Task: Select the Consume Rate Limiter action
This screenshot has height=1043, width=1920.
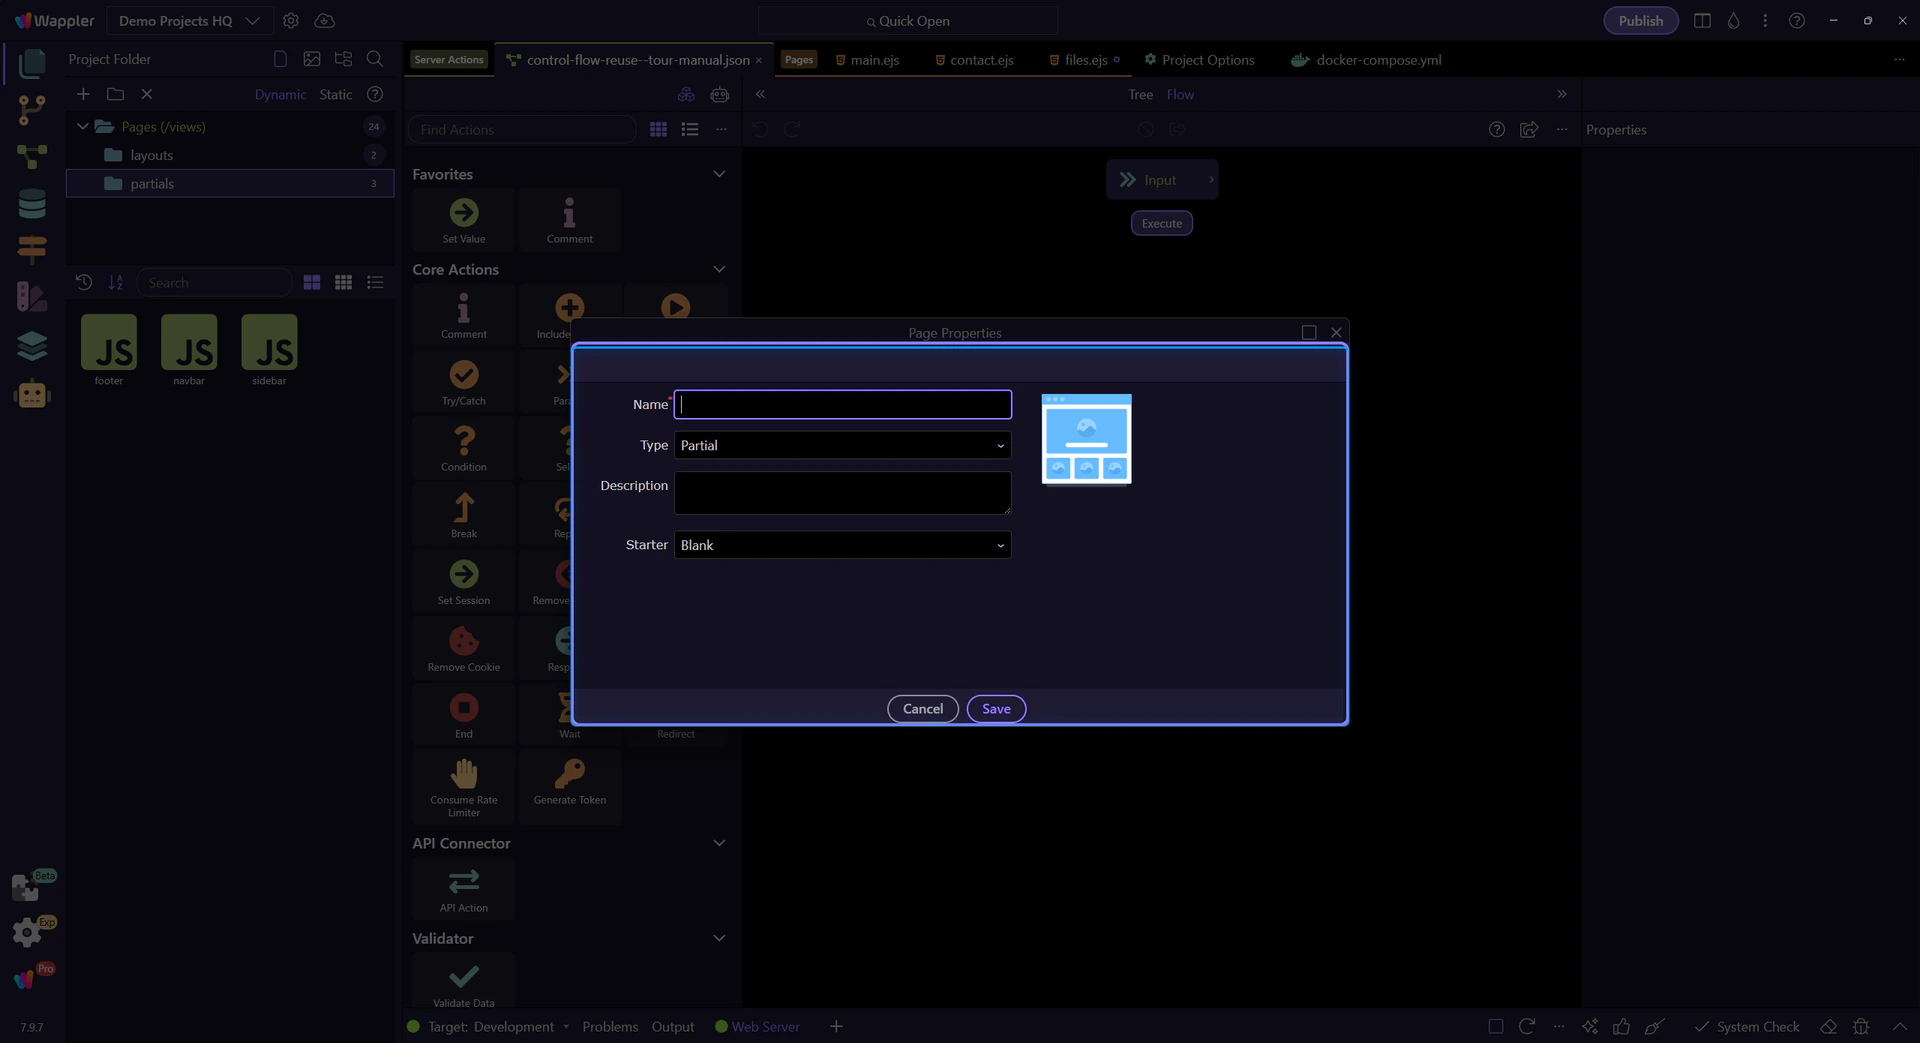Action: pos(464,787)
